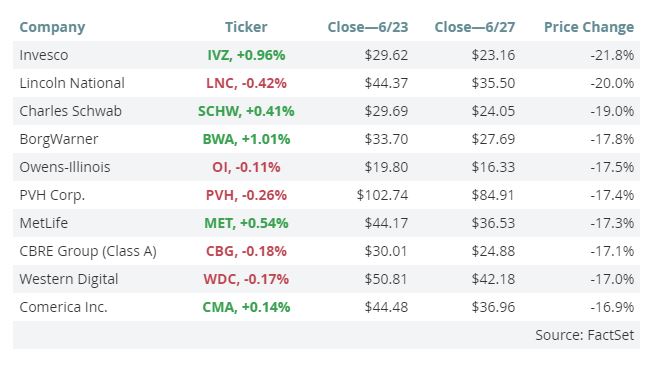Select the OI ticker link
Image resolution: width=668 pixels, height=366 pixels.
tap(246, 167)
